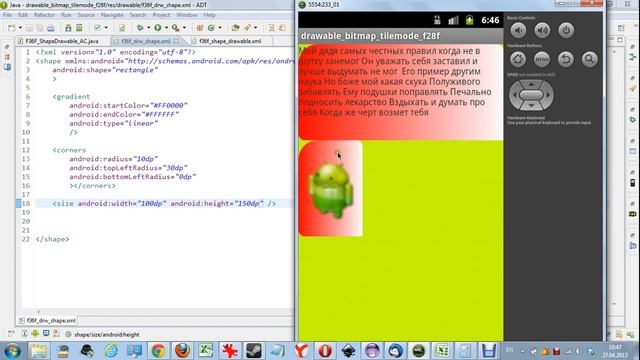The height and width of the screenshot is (360, 640).
Task: Click emulator D-pad left arrow
Action: tap(514, 95)
